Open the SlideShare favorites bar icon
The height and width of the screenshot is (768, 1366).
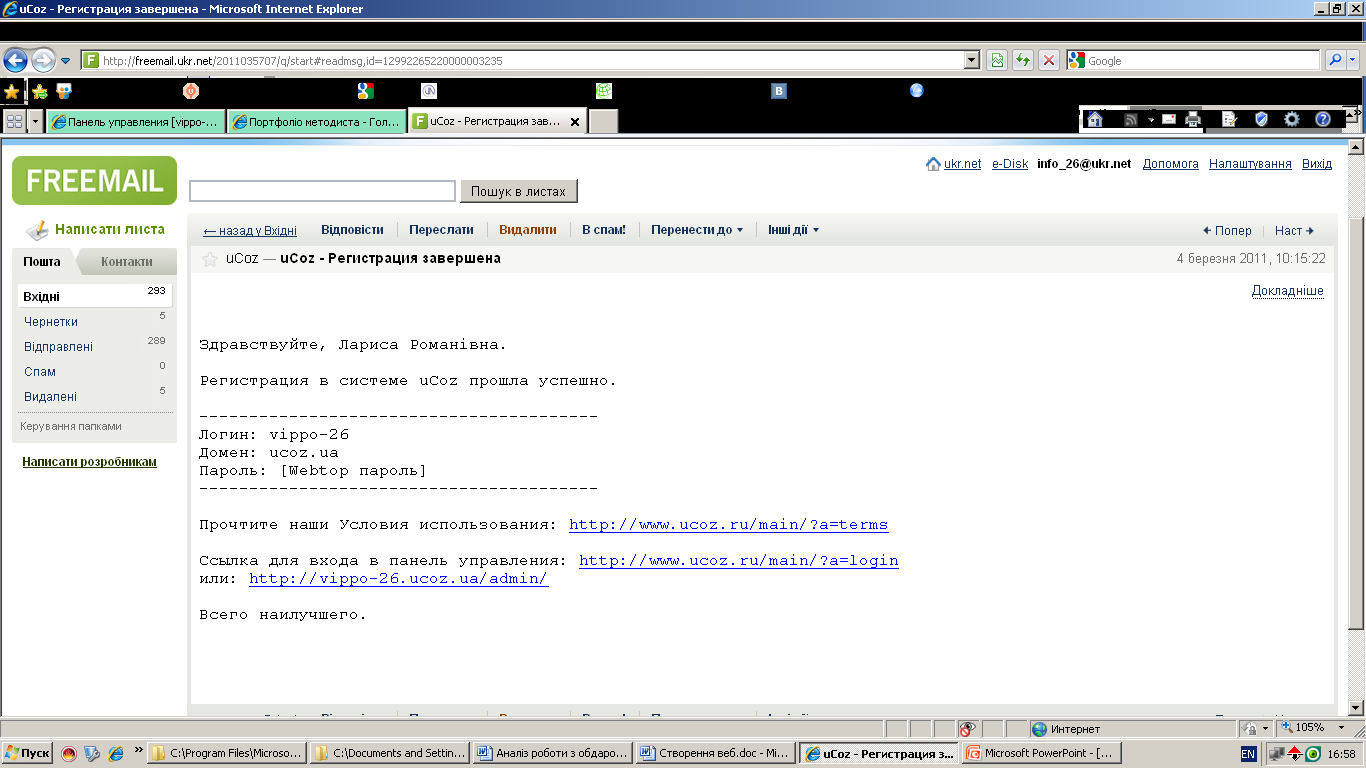click(x=64, y=91)
